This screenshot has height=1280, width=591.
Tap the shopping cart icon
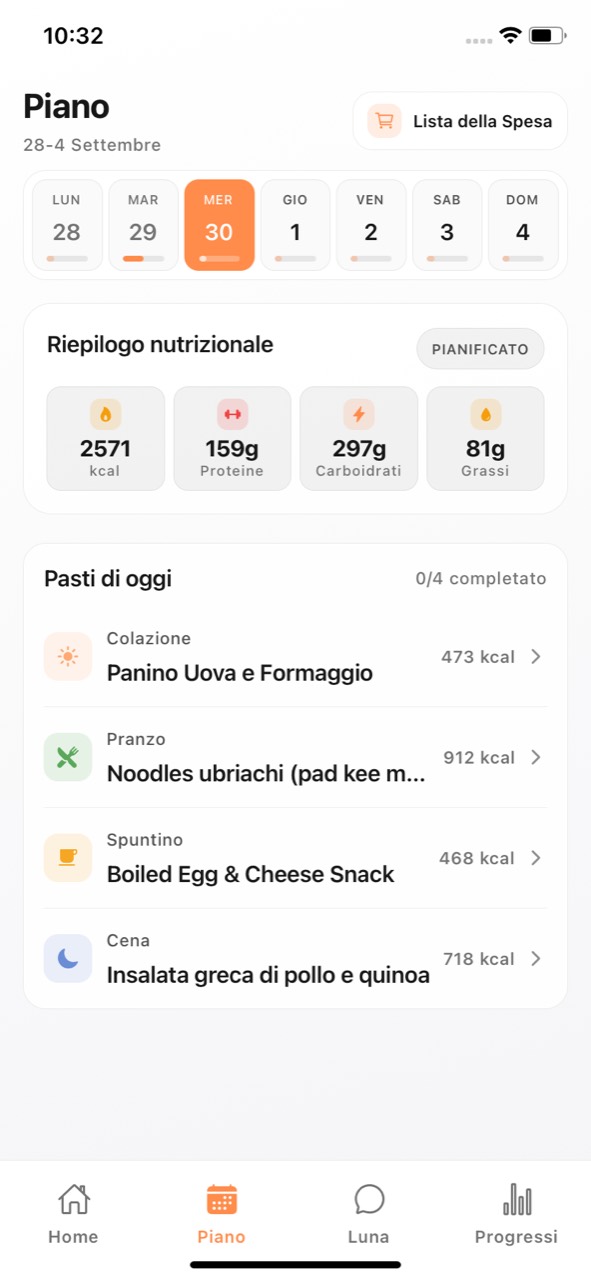384,122
